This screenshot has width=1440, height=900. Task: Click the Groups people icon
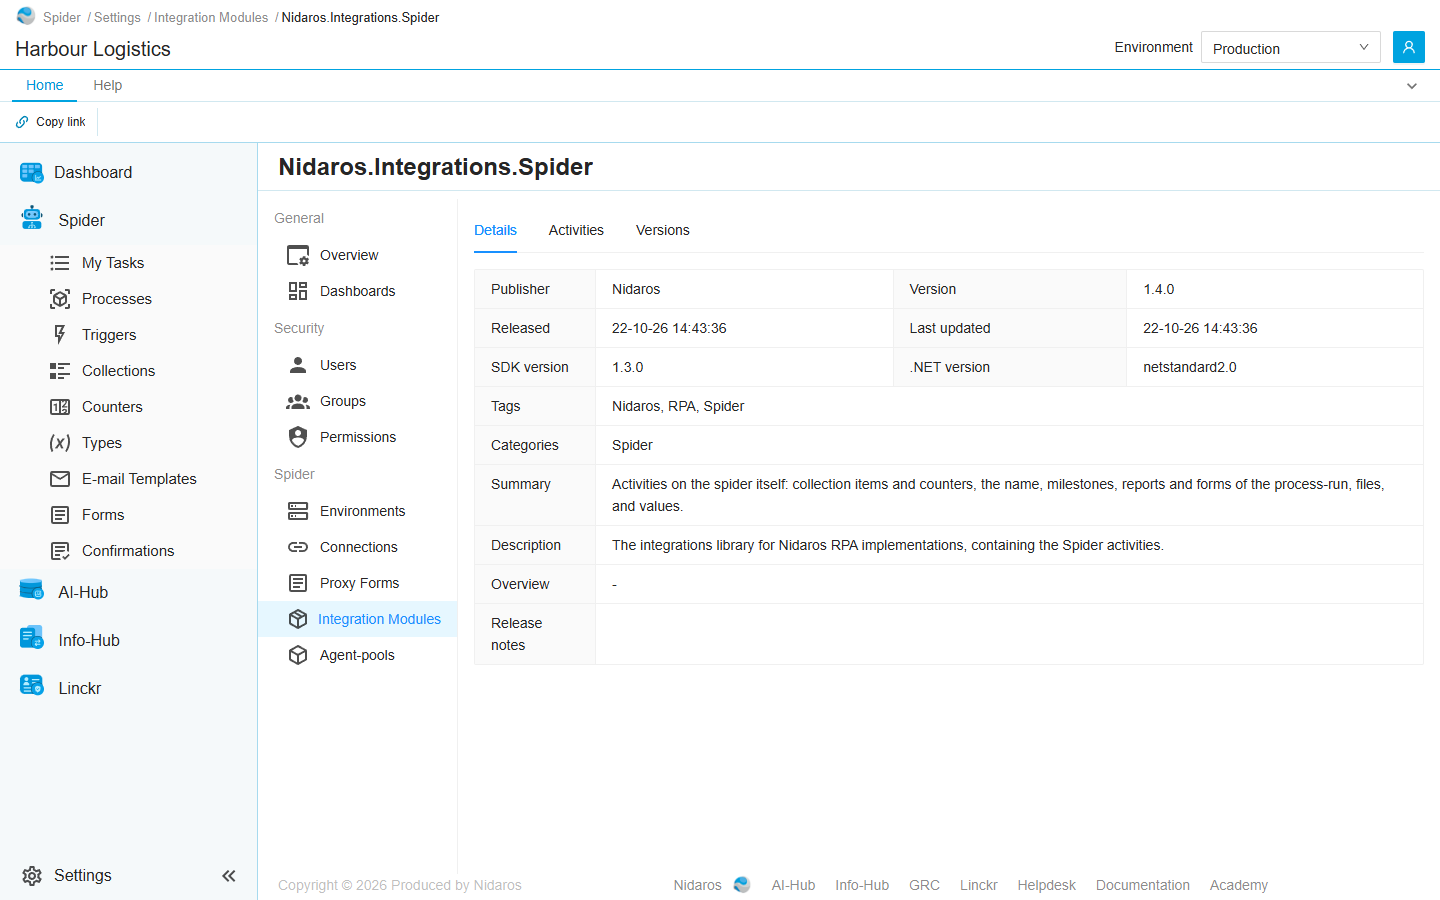298,401
